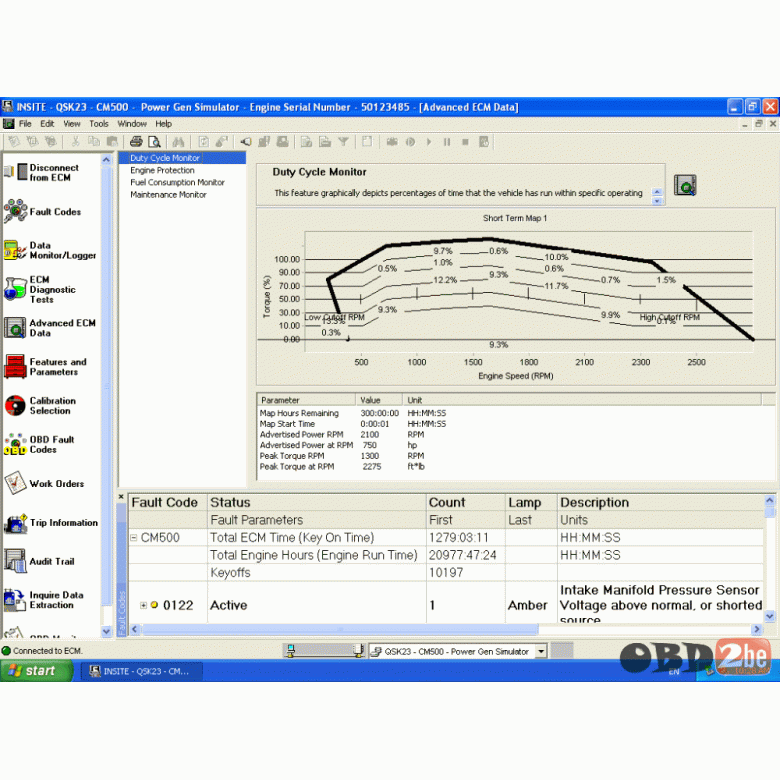Click the Copy toolbar icon
The image size is (780, 780).
[x=94, y=142]
